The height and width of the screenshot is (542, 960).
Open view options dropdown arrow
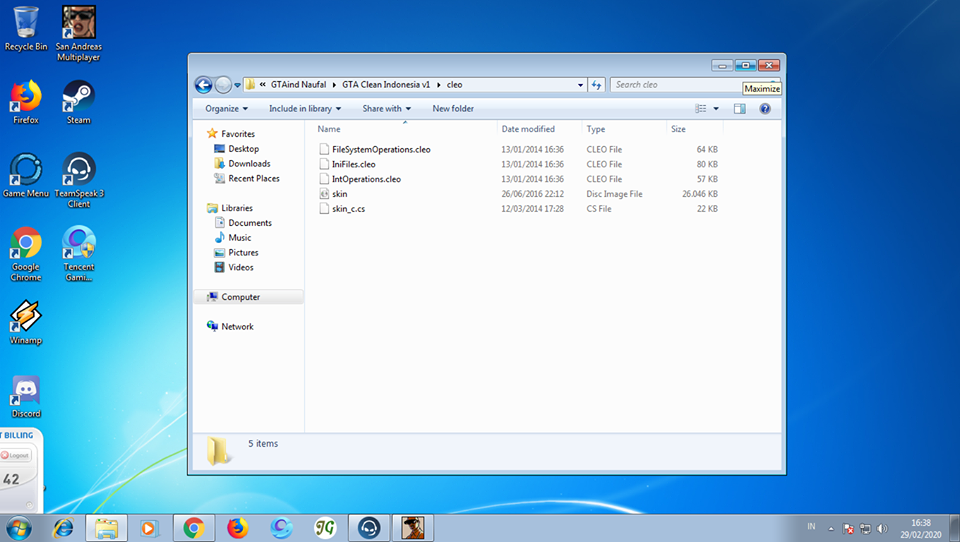tap(716, 108)
